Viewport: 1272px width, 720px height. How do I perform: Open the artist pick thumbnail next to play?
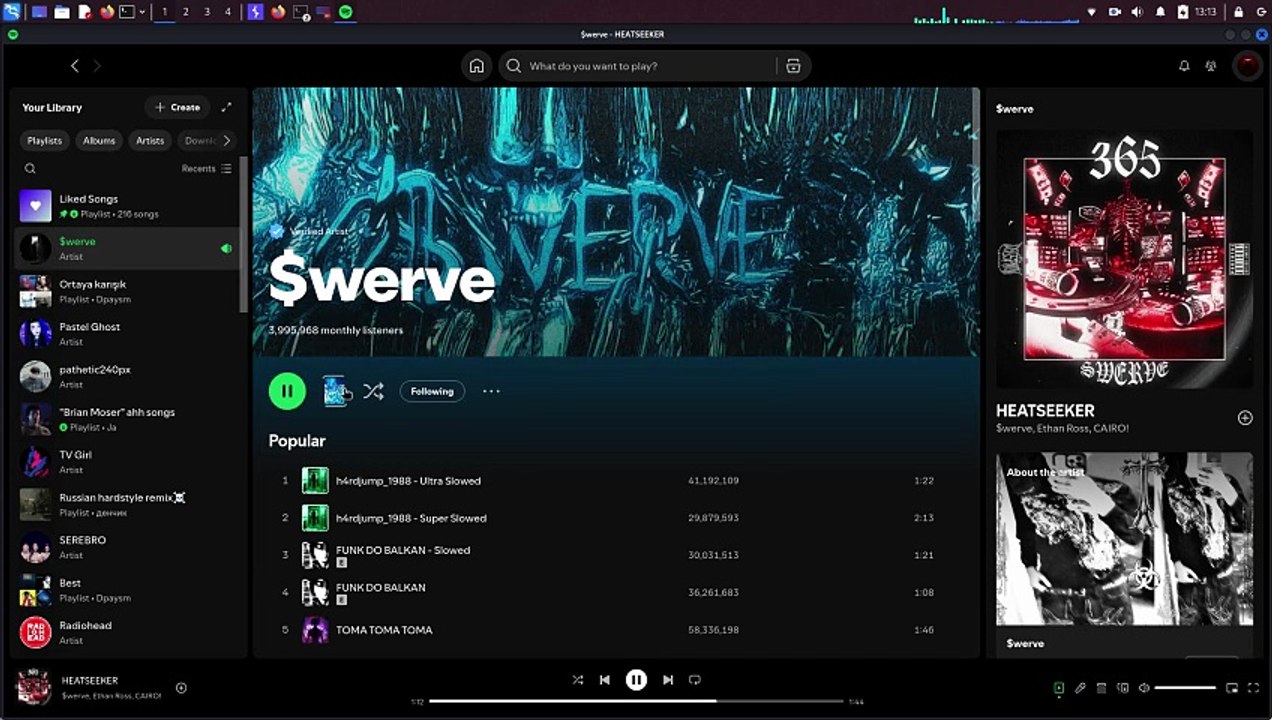(x=336, y=391)
